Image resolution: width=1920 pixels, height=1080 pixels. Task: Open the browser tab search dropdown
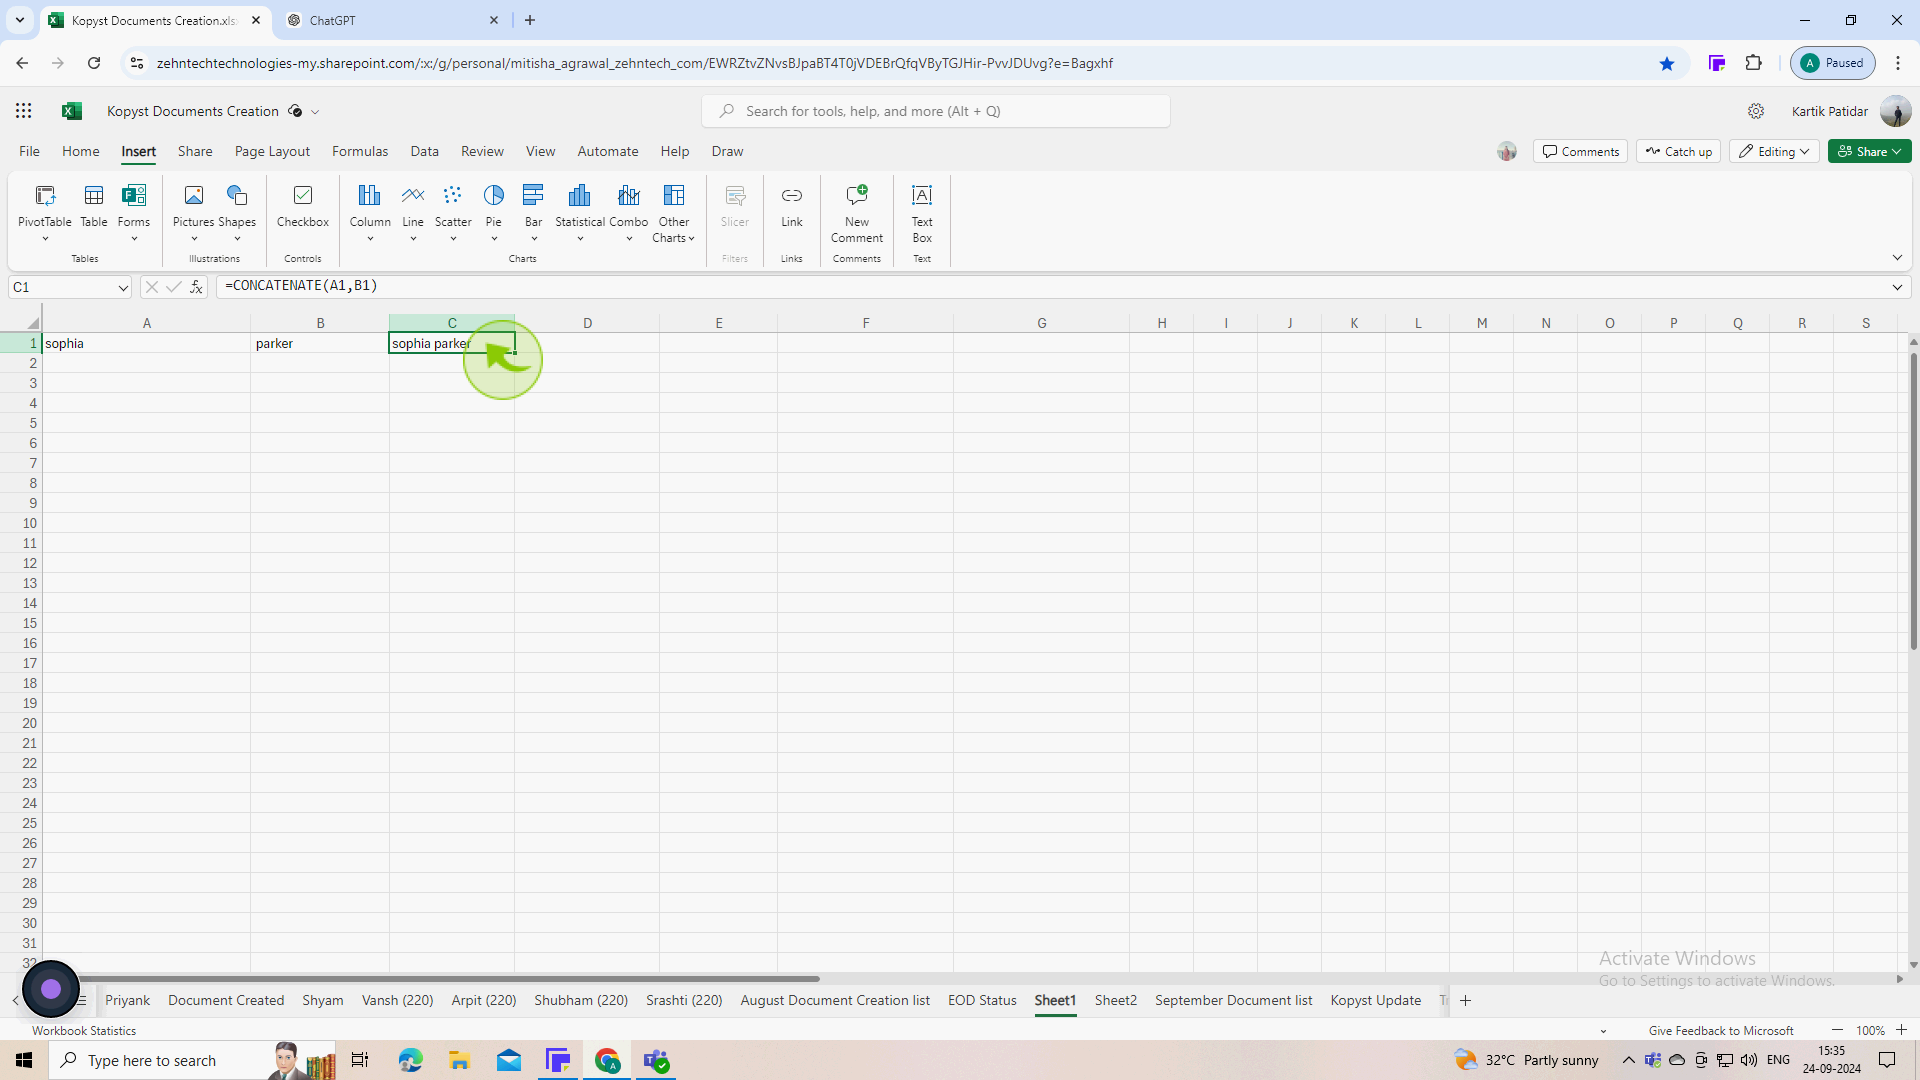[19, 20]
